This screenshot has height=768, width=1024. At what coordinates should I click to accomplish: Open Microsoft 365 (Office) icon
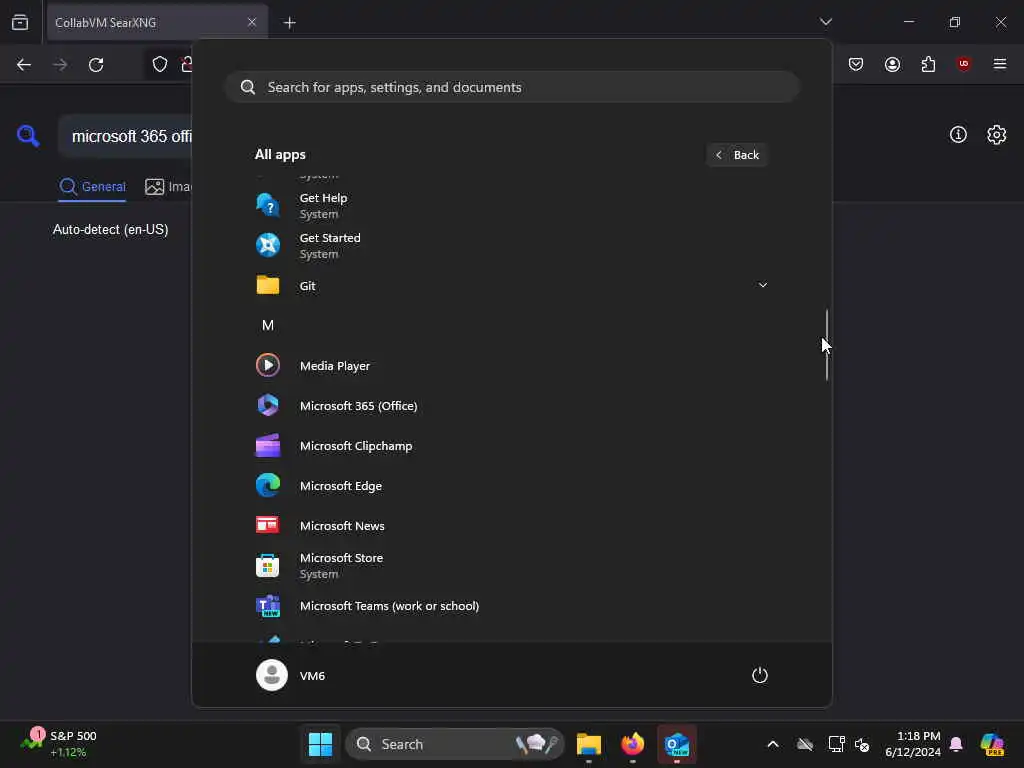click(268, 406)
